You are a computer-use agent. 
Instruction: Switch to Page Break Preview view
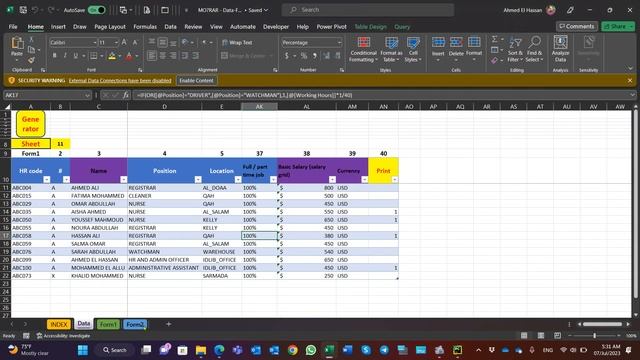click(x=557, y=336)
